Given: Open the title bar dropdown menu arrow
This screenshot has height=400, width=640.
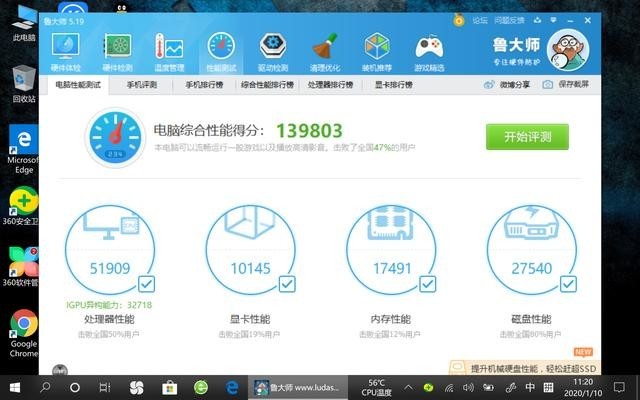Looking at the screenshot, I should point(553,20).
